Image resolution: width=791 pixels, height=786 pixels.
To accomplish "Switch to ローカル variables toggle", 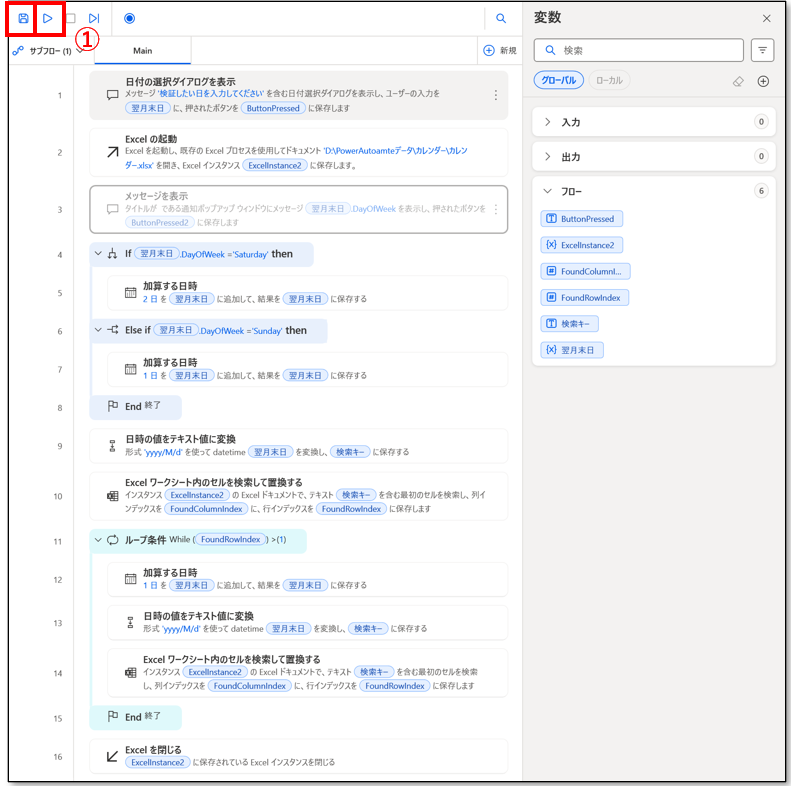I will coord(609,81).
